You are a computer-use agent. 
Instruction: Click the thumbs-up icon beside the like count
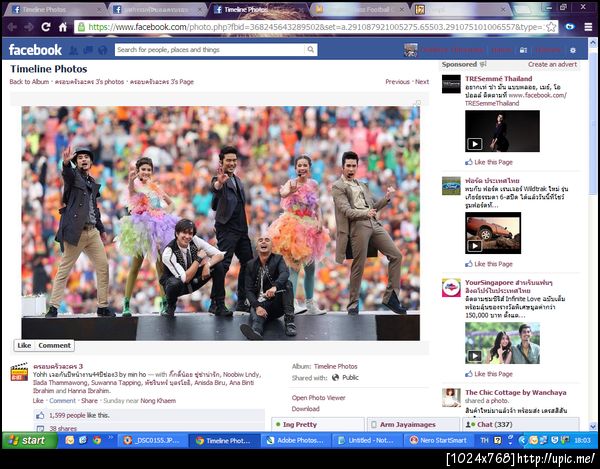click(x=40, y=415)
